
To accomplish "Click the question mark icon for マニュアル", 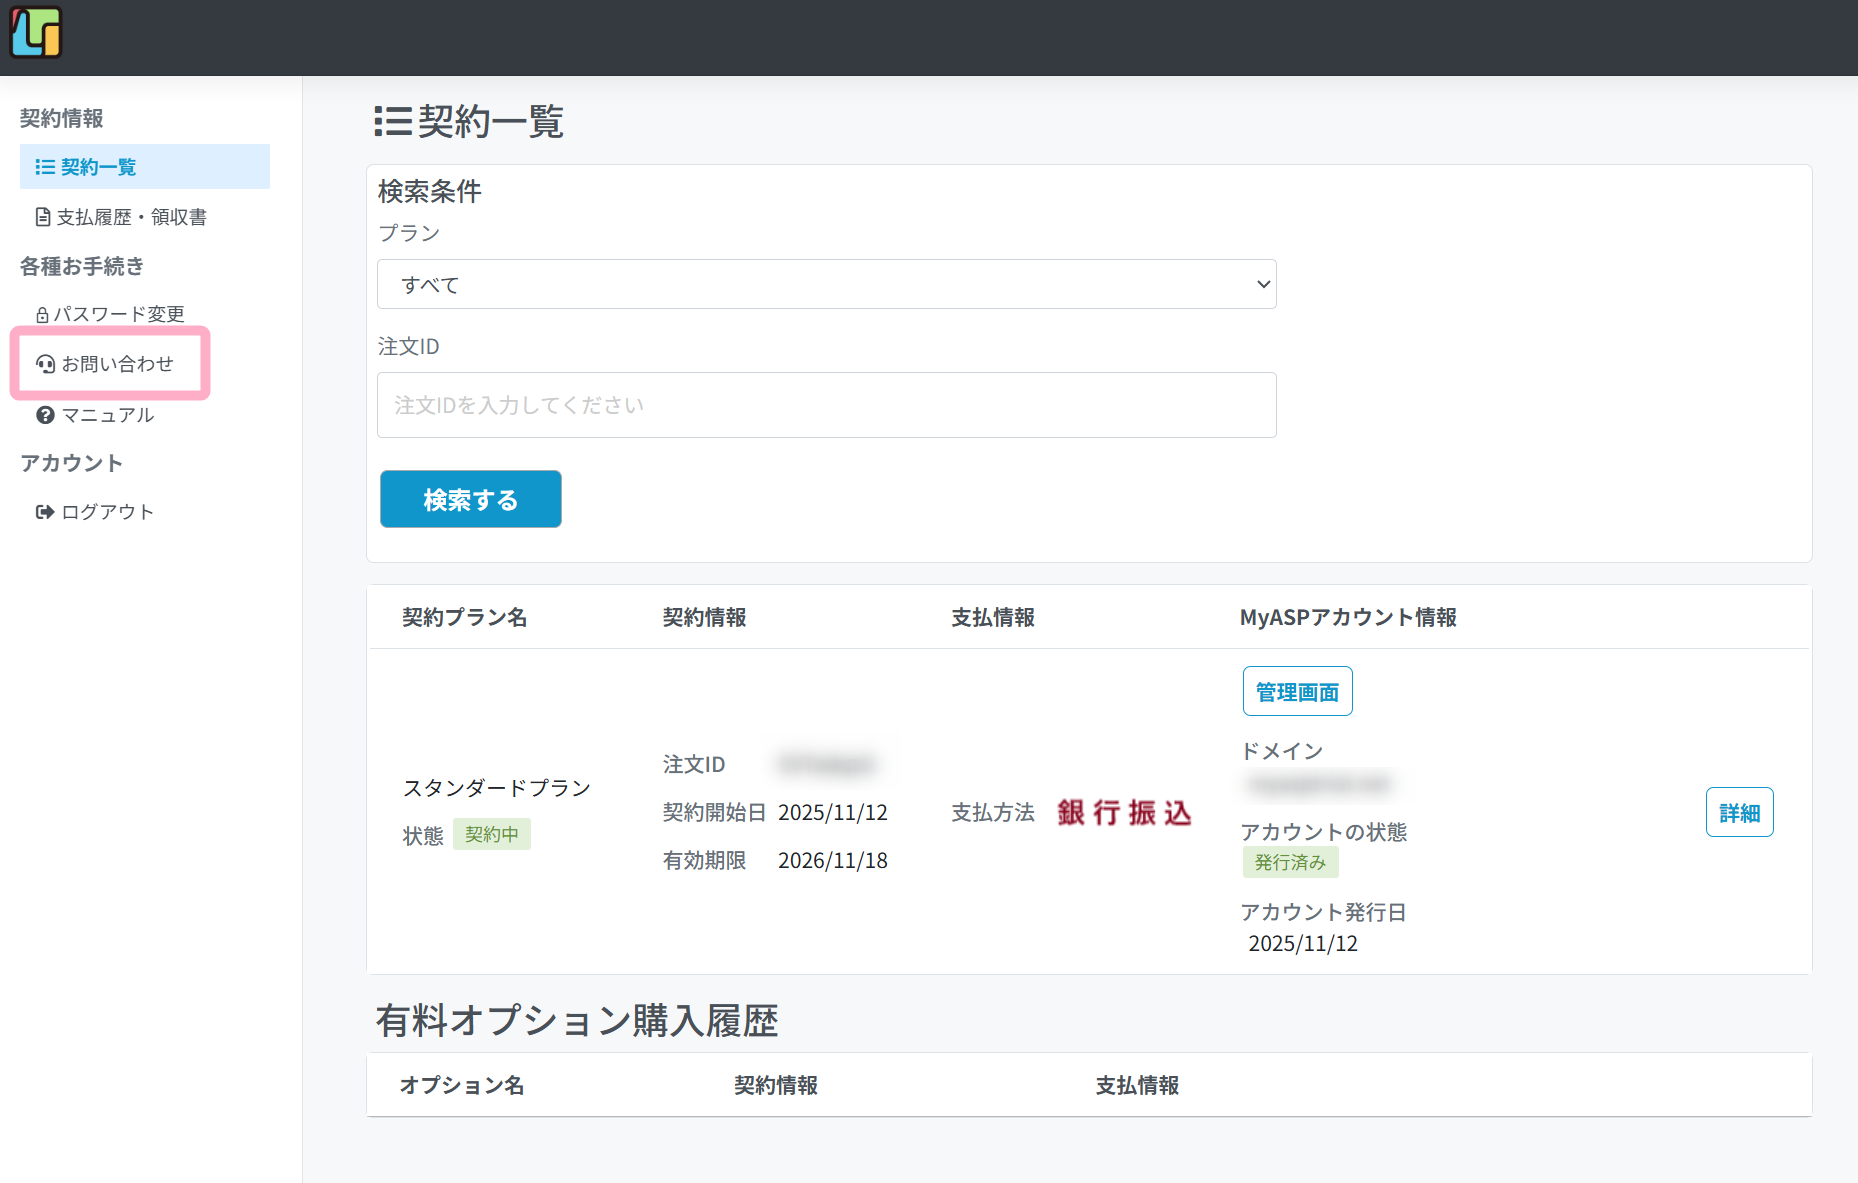I will [45, 415].
